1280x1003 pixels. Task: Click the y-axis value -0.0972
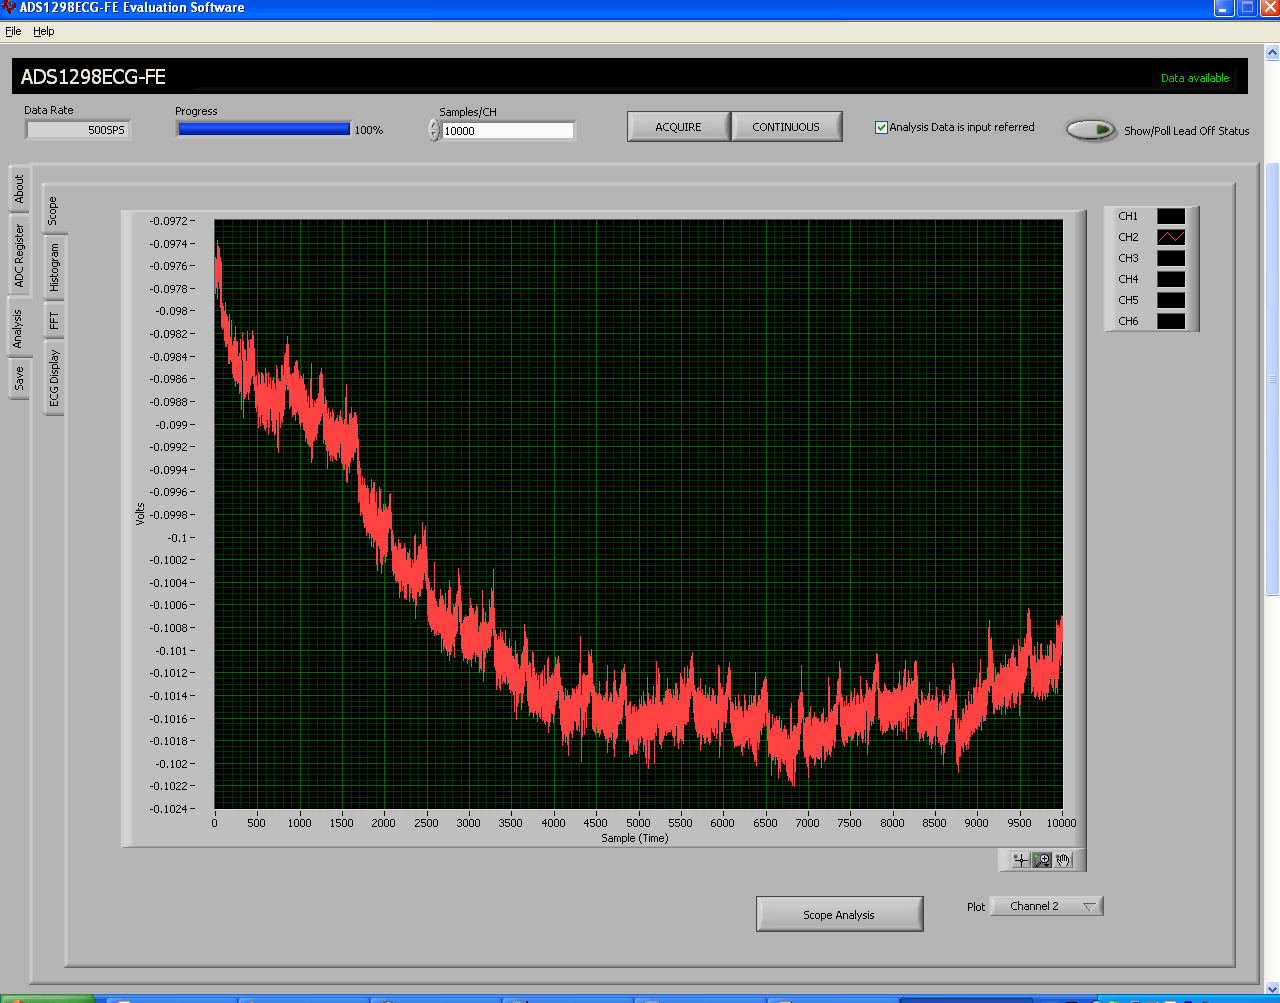pyautogui.click(x=167, y=221)
